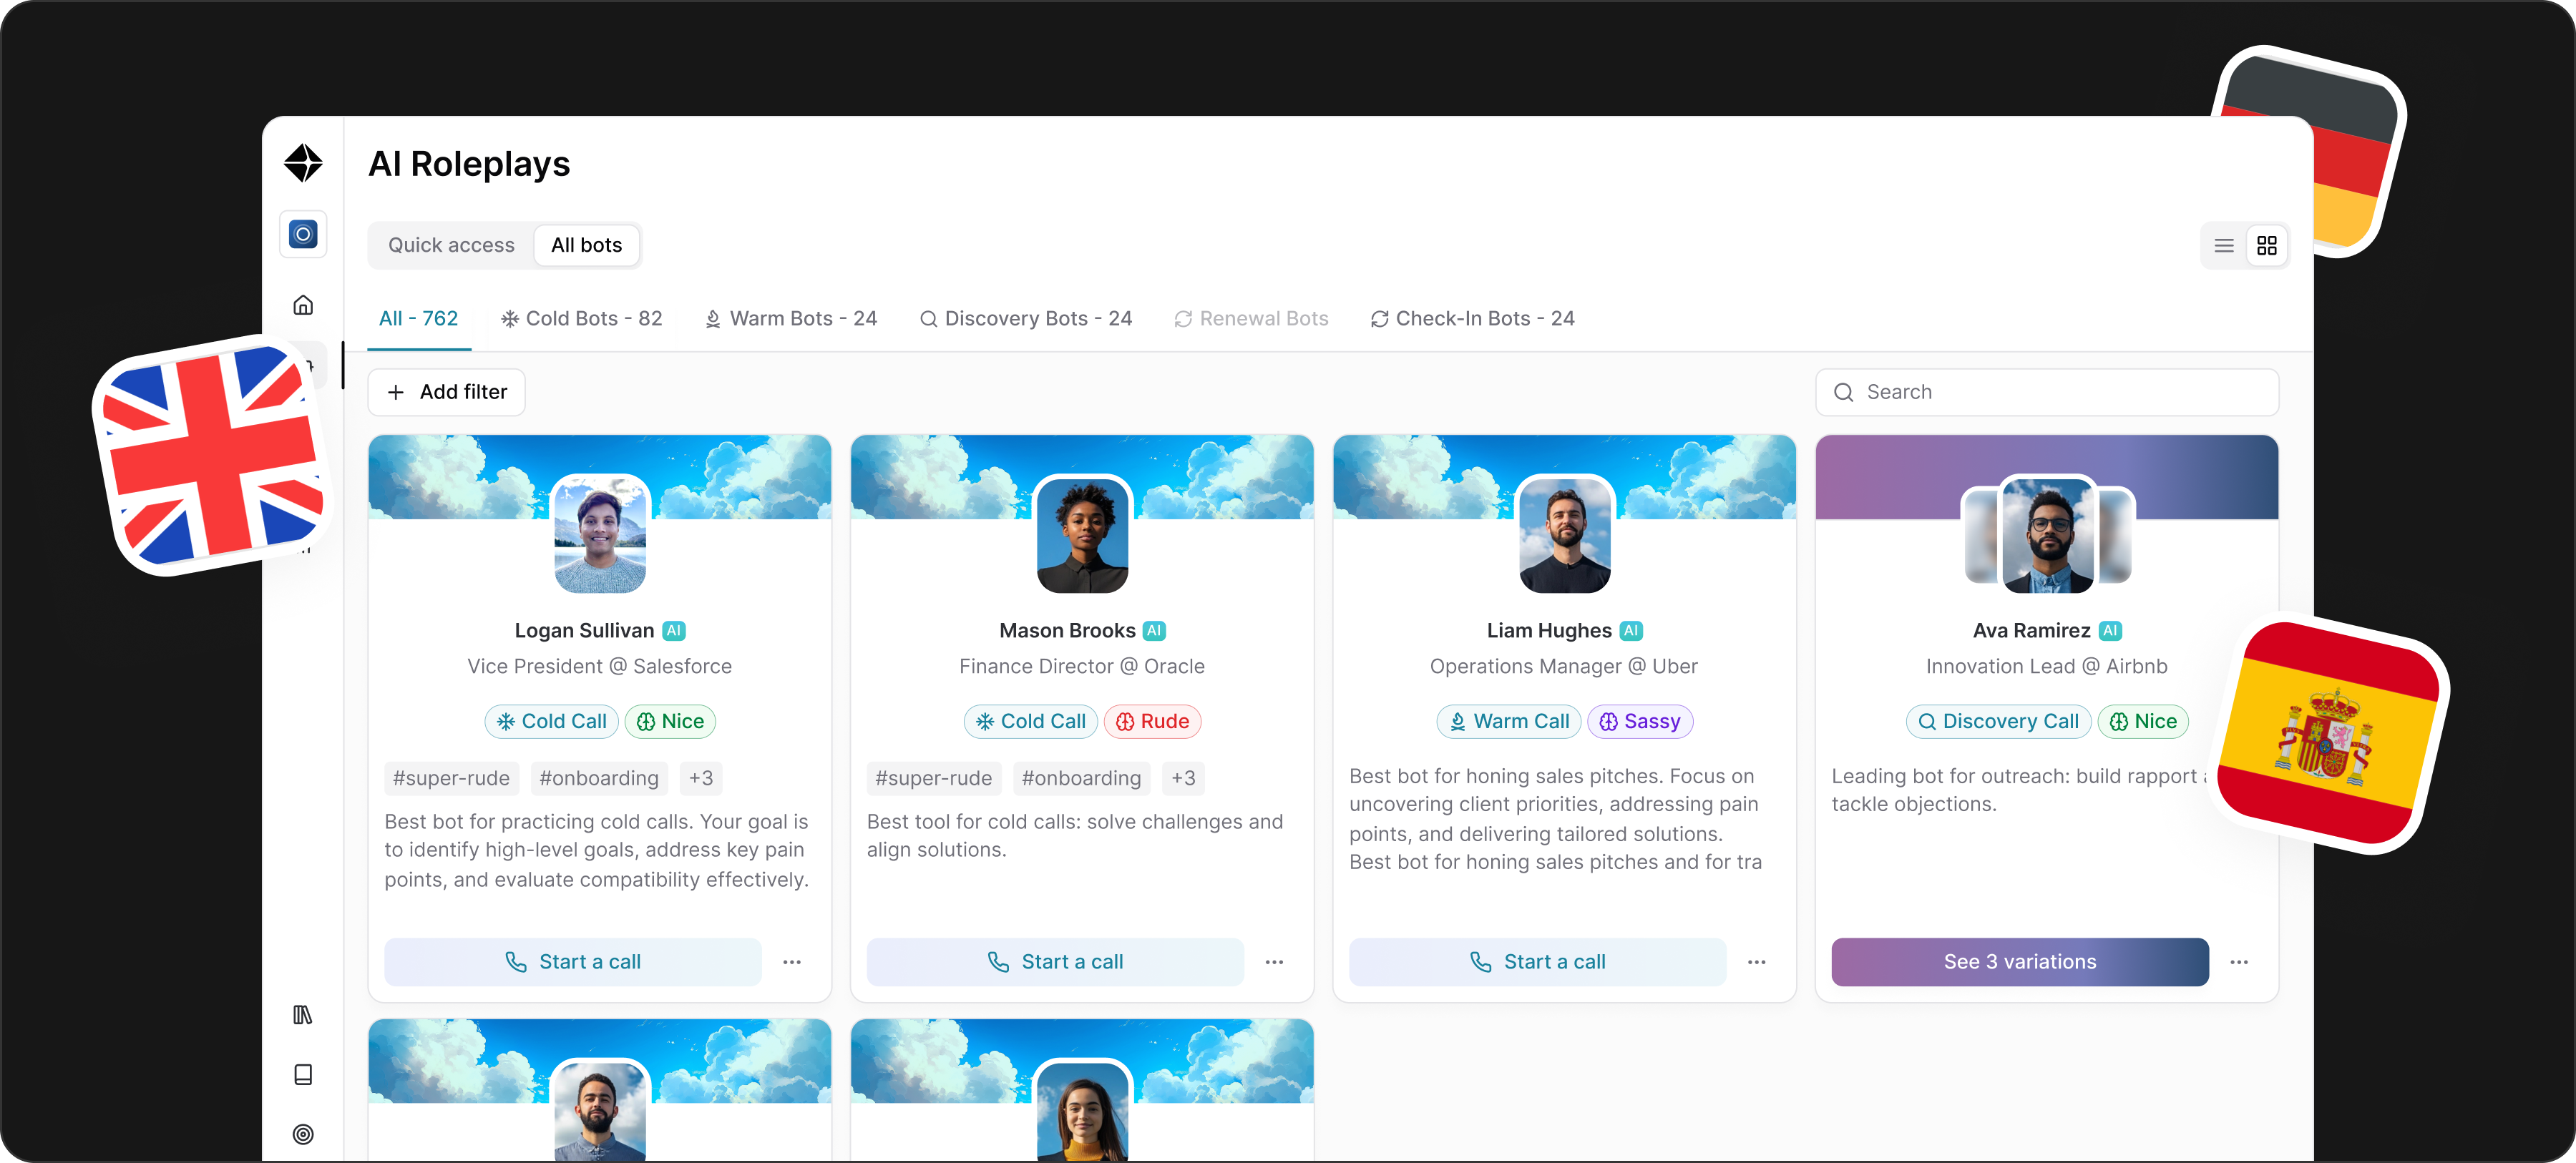The width and height of the screenshot is (2576, 1163).
Task: Click the magnifier icon in Search field
Action: 1844,392
